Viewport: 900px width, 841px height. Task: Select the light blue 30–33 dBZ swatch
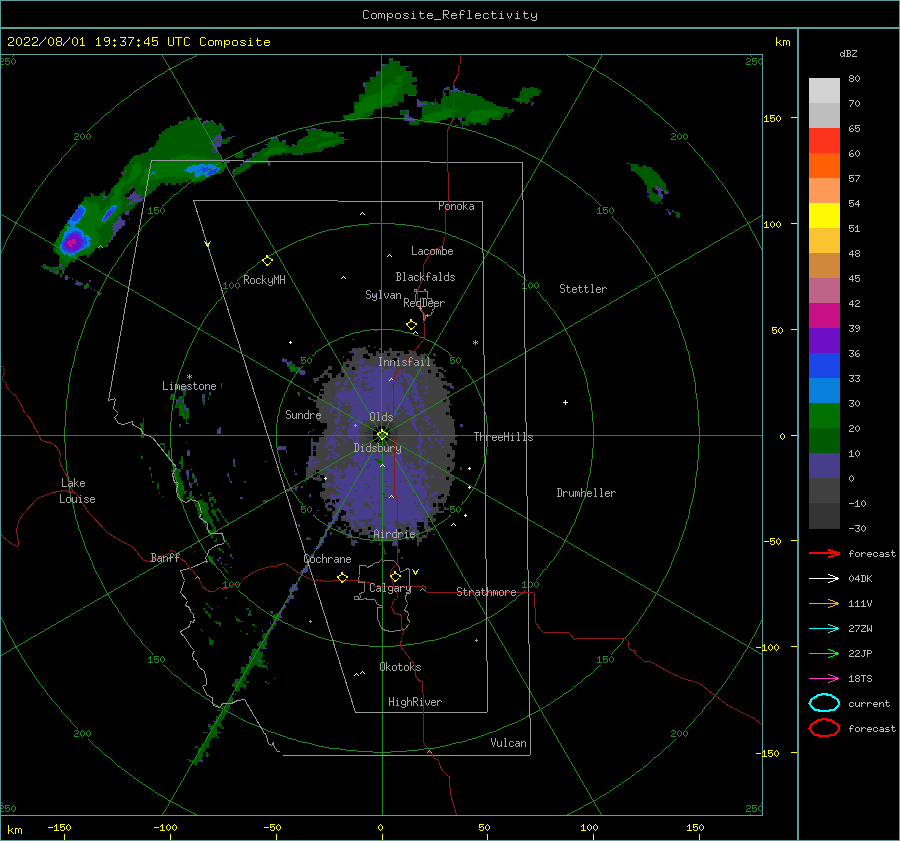pyautogui.click(x=824, y=390)
